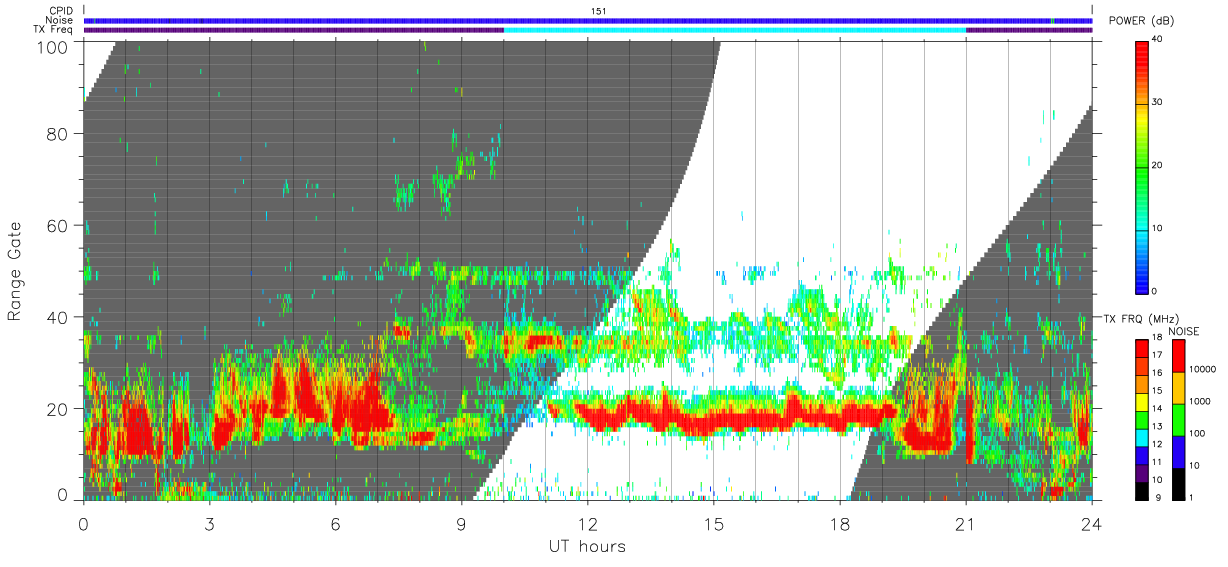Screen dimensions: 1228x567
Task: Click the cyan segment of the TX Freq bar
Action: tap(735, 30)
